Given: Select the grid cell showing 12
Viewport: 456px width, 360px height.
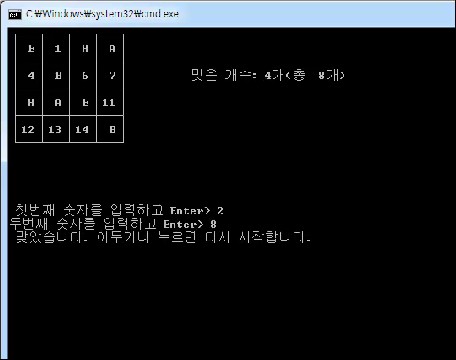Looking at the screenshot, I should [28, 129].
